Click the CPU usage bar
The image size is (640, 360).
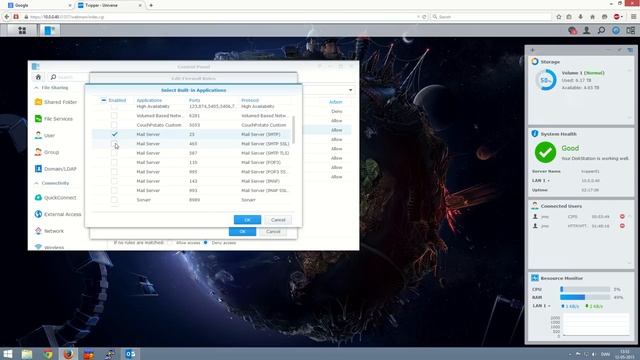click(585, 289)
